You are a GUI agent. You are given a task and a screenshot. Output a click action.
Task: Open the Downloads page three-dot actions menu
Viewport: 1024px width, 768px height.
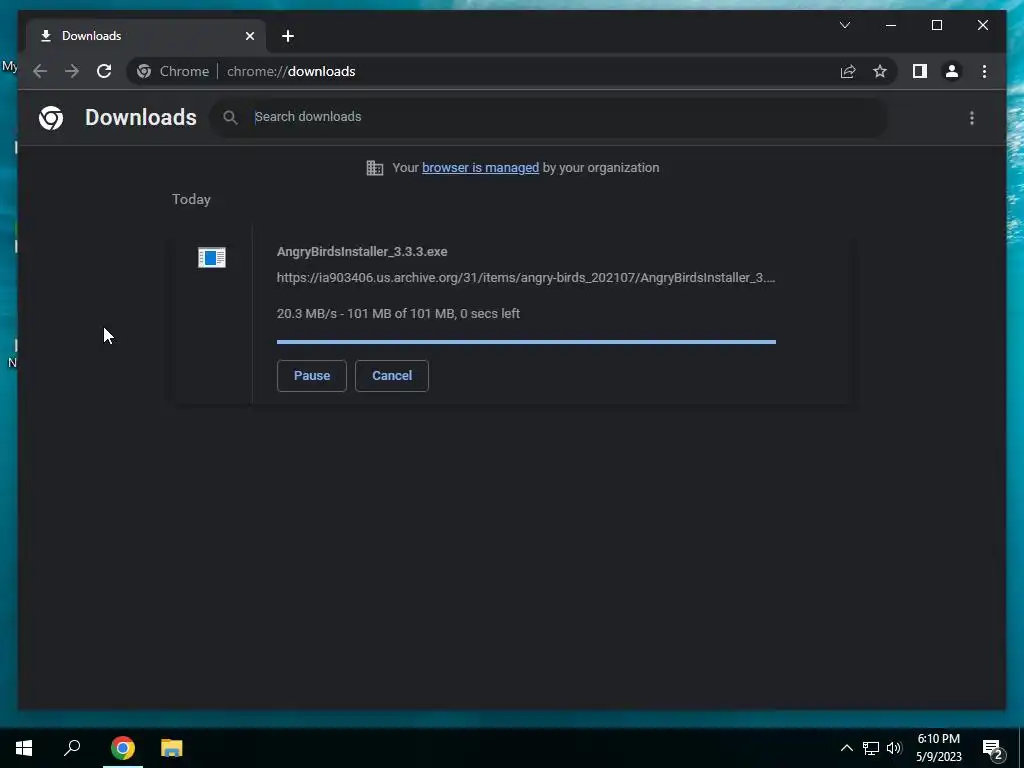972,118
